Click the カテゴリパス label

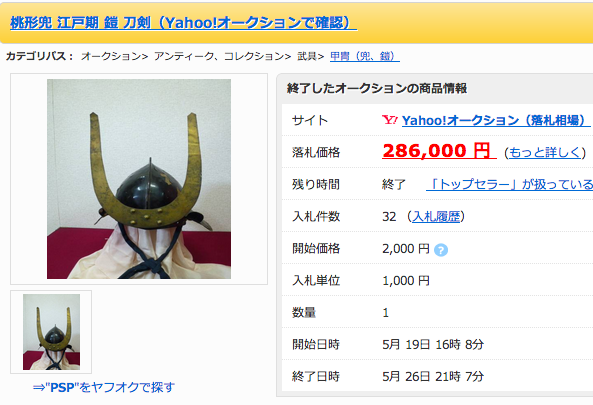point(40,56)
